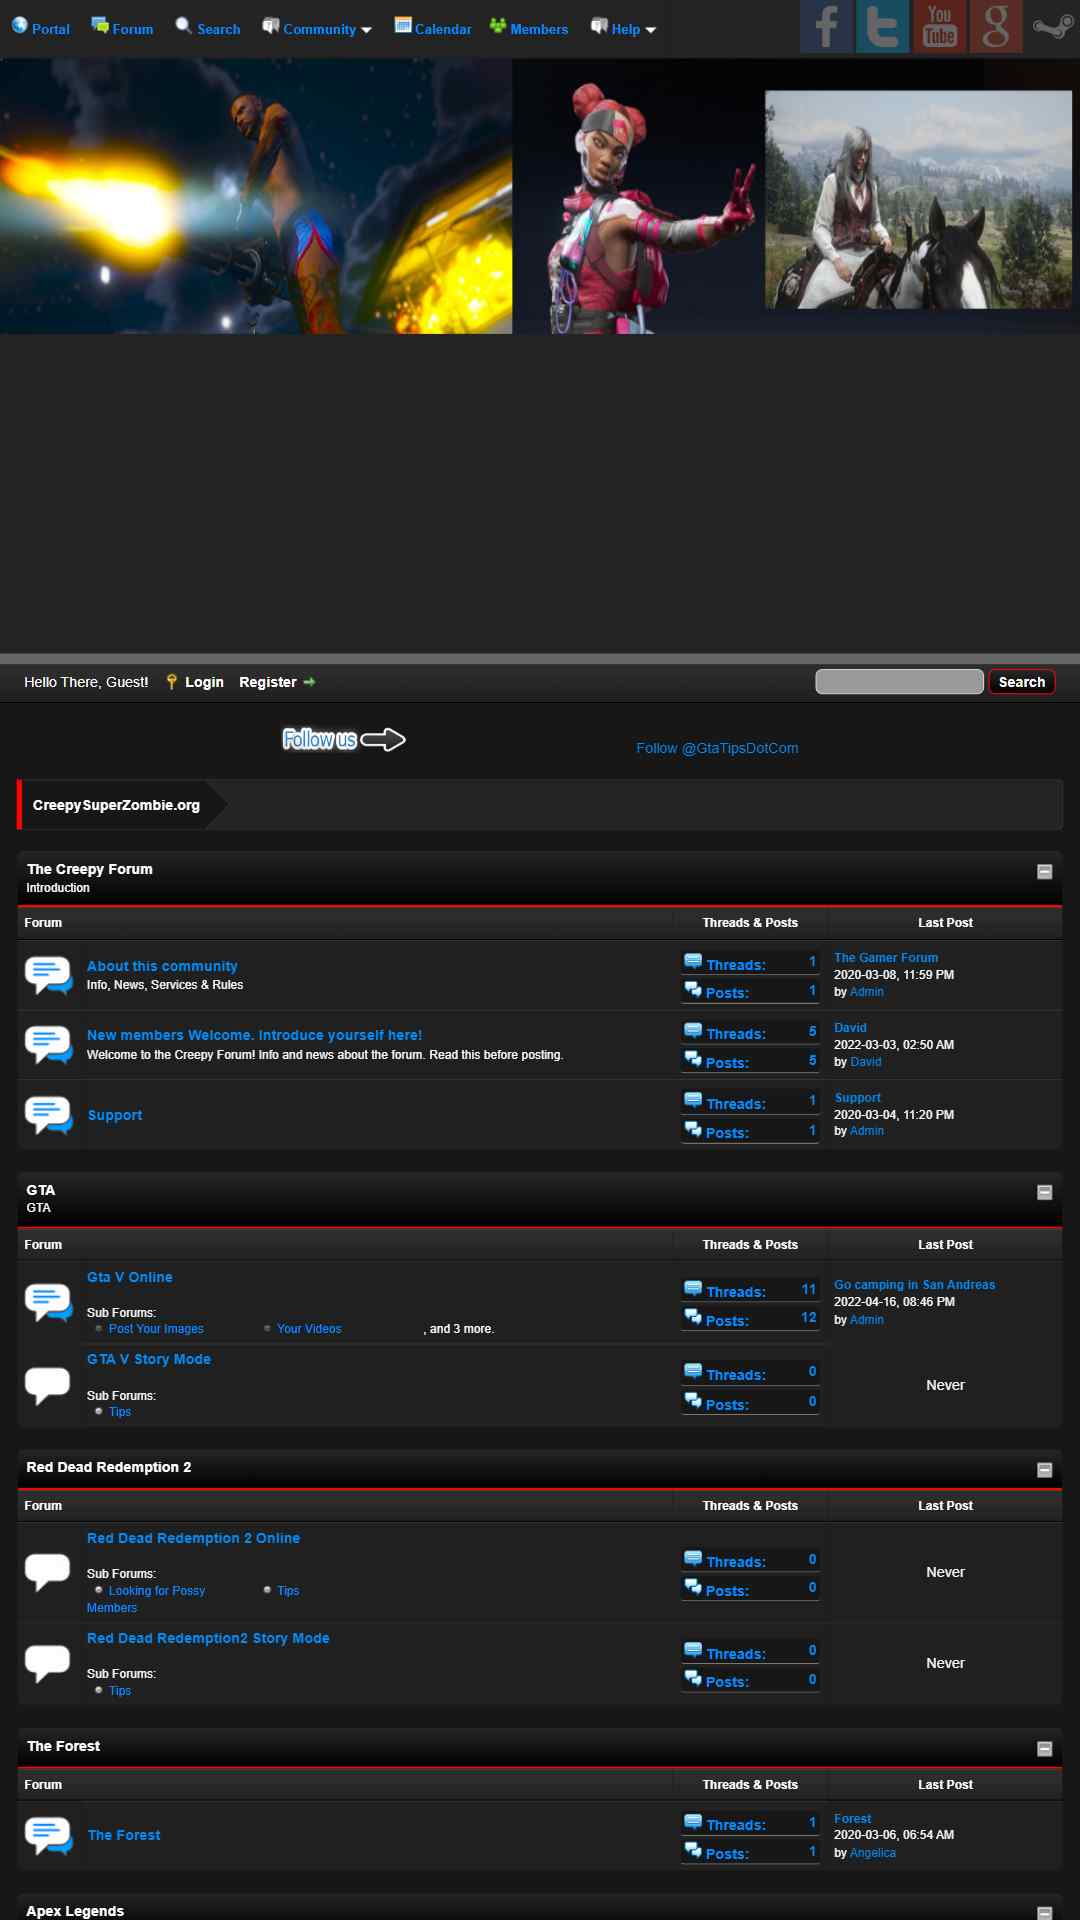Image resolution: width=1080 pixels, height=1920 pixels.
Task: Collapse the Red Dead Redemption 2 category
Action: pos(1045,1470)
